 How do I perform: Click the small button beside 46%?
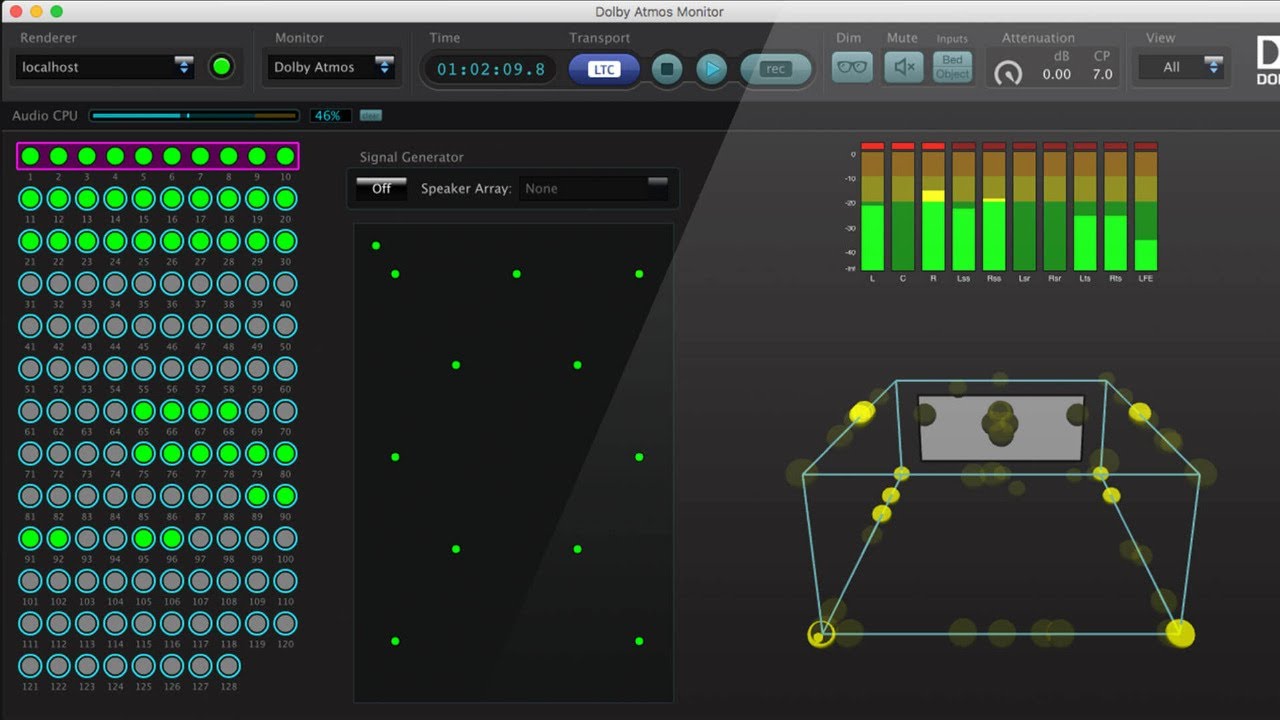tap(370, 116)
